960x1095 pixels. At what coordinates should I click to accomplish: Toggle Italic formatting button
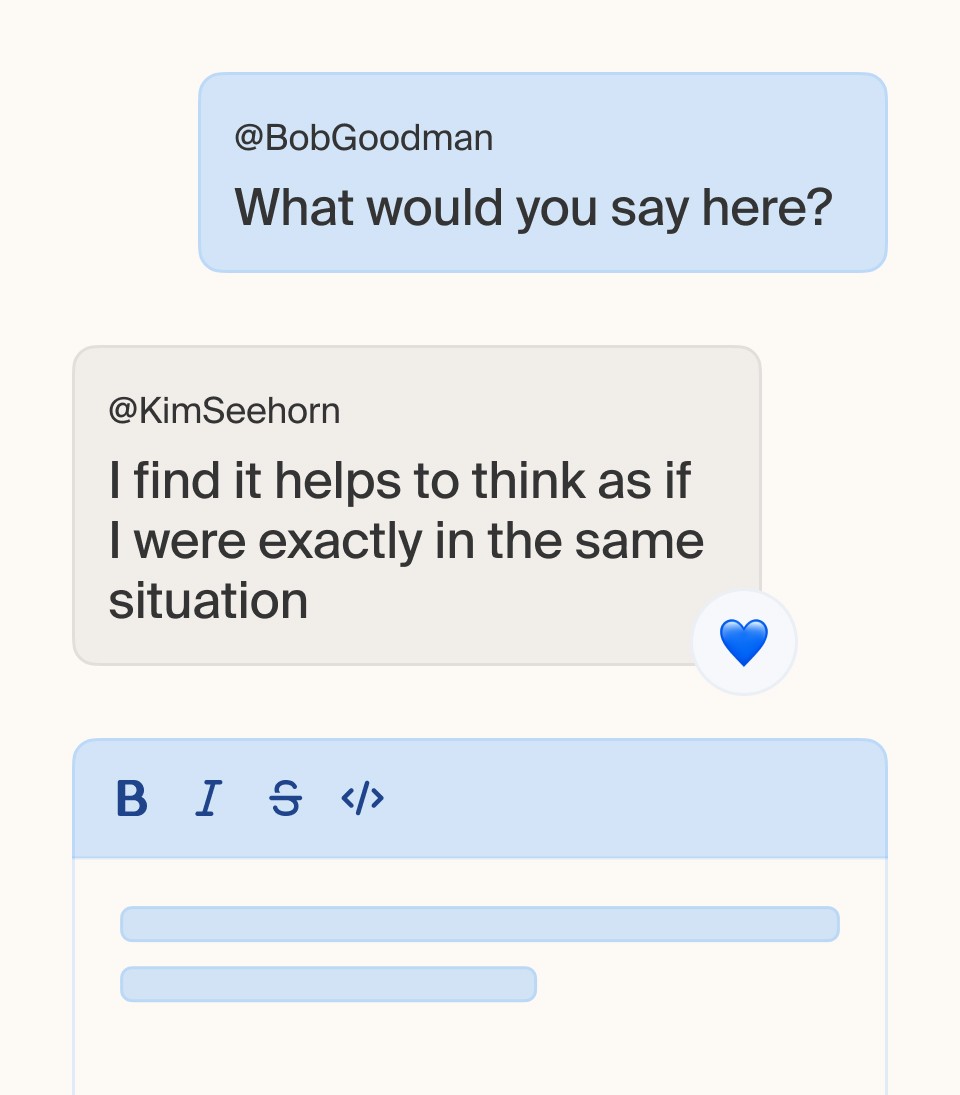208,798
